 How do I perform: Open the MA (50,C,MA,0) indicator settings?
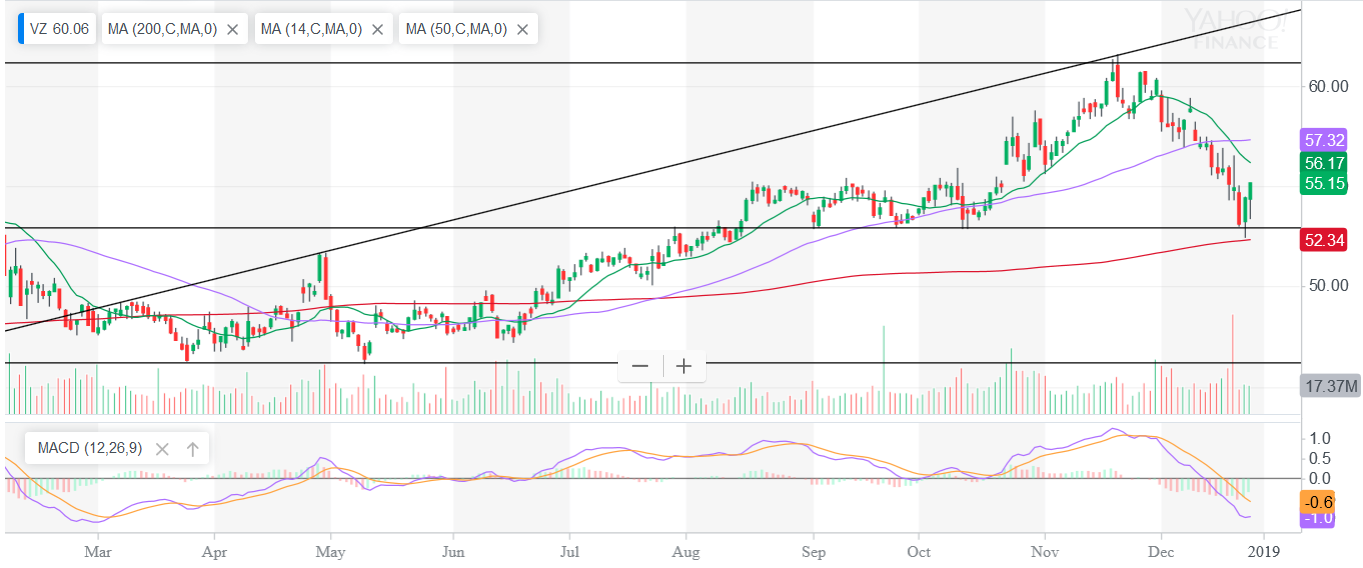[x=454, y=30]
